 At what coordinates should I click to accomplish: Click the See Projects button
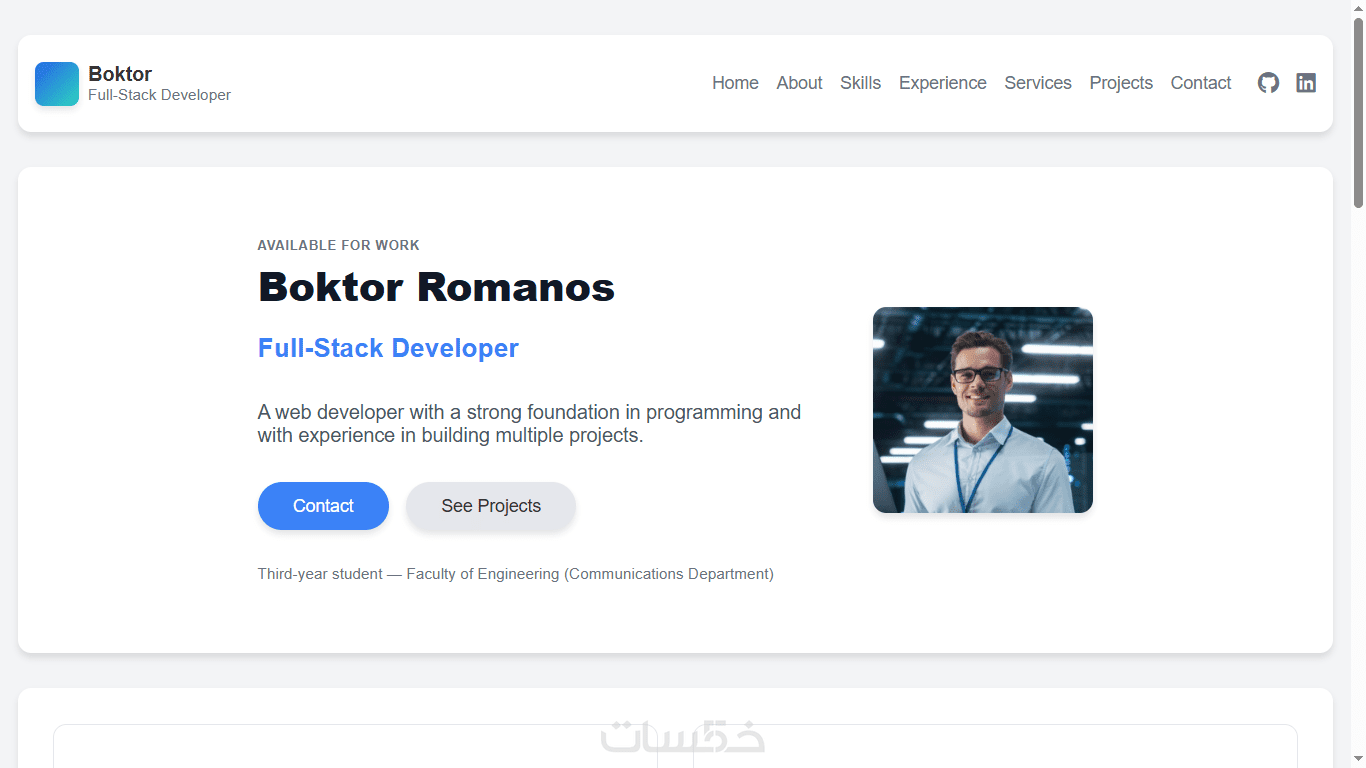491,506
